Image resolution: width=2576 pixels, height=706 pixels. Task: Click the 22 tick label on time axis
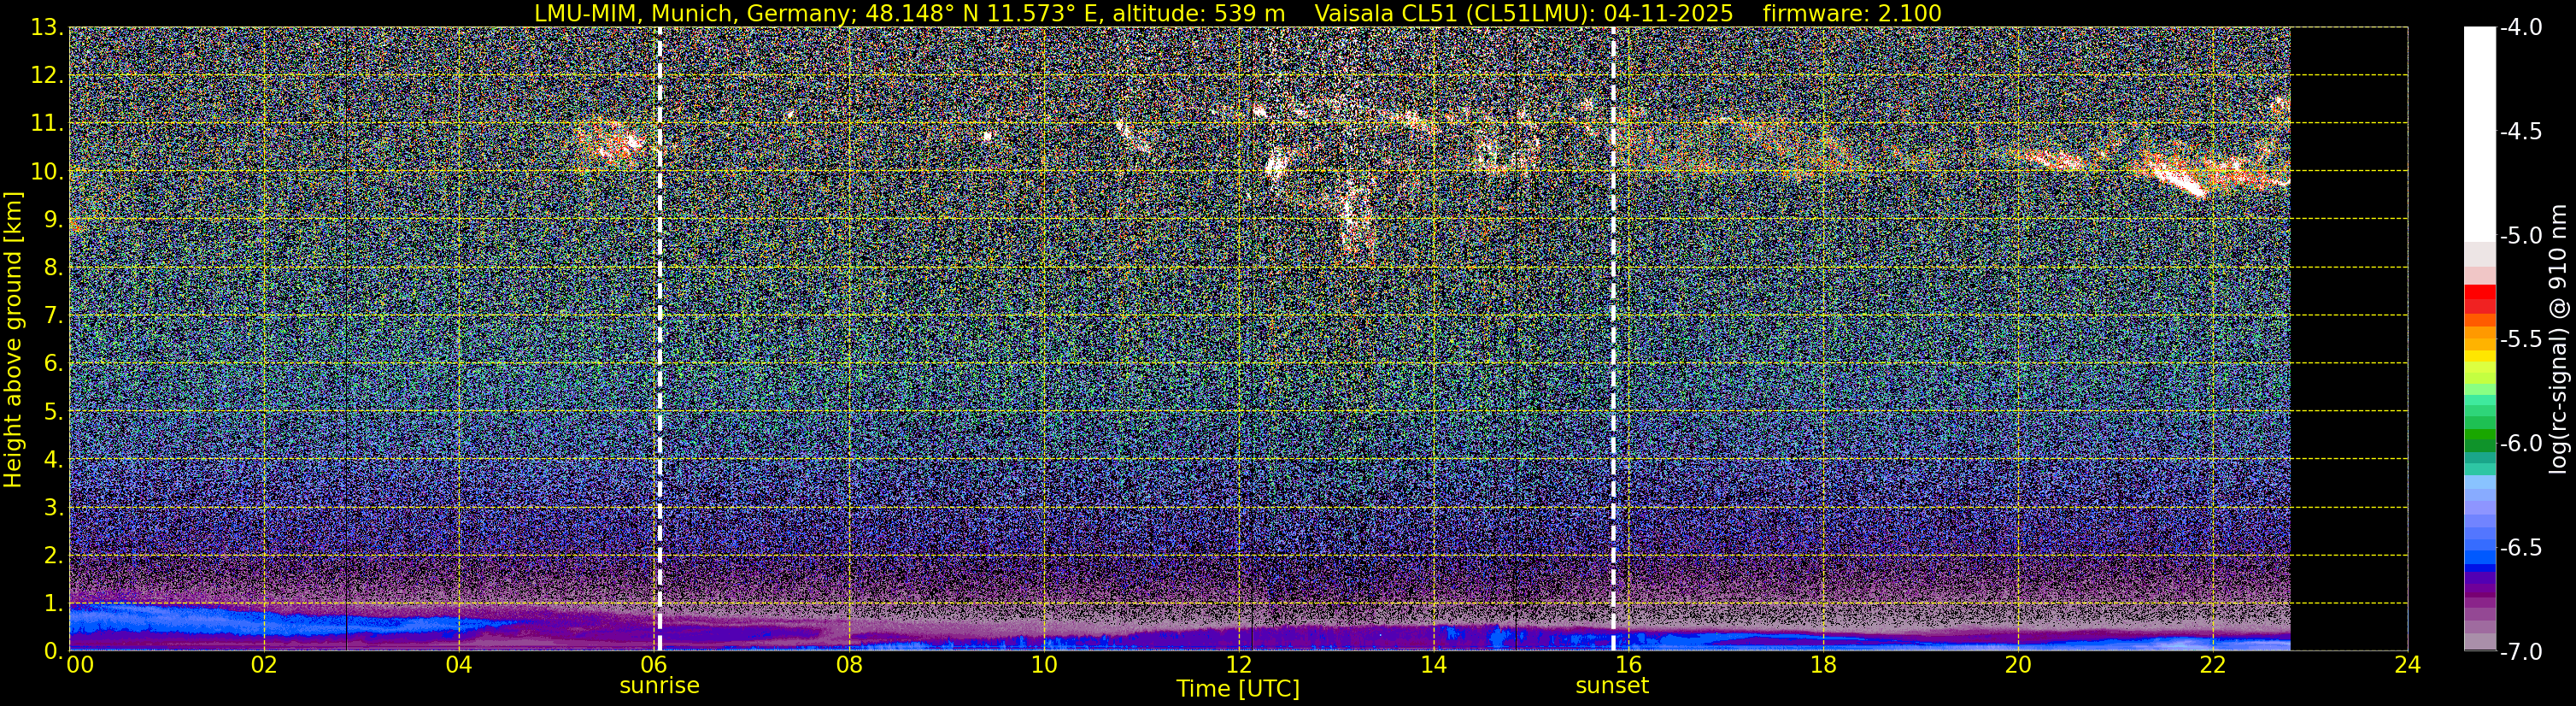click(x=2213, y=666)
